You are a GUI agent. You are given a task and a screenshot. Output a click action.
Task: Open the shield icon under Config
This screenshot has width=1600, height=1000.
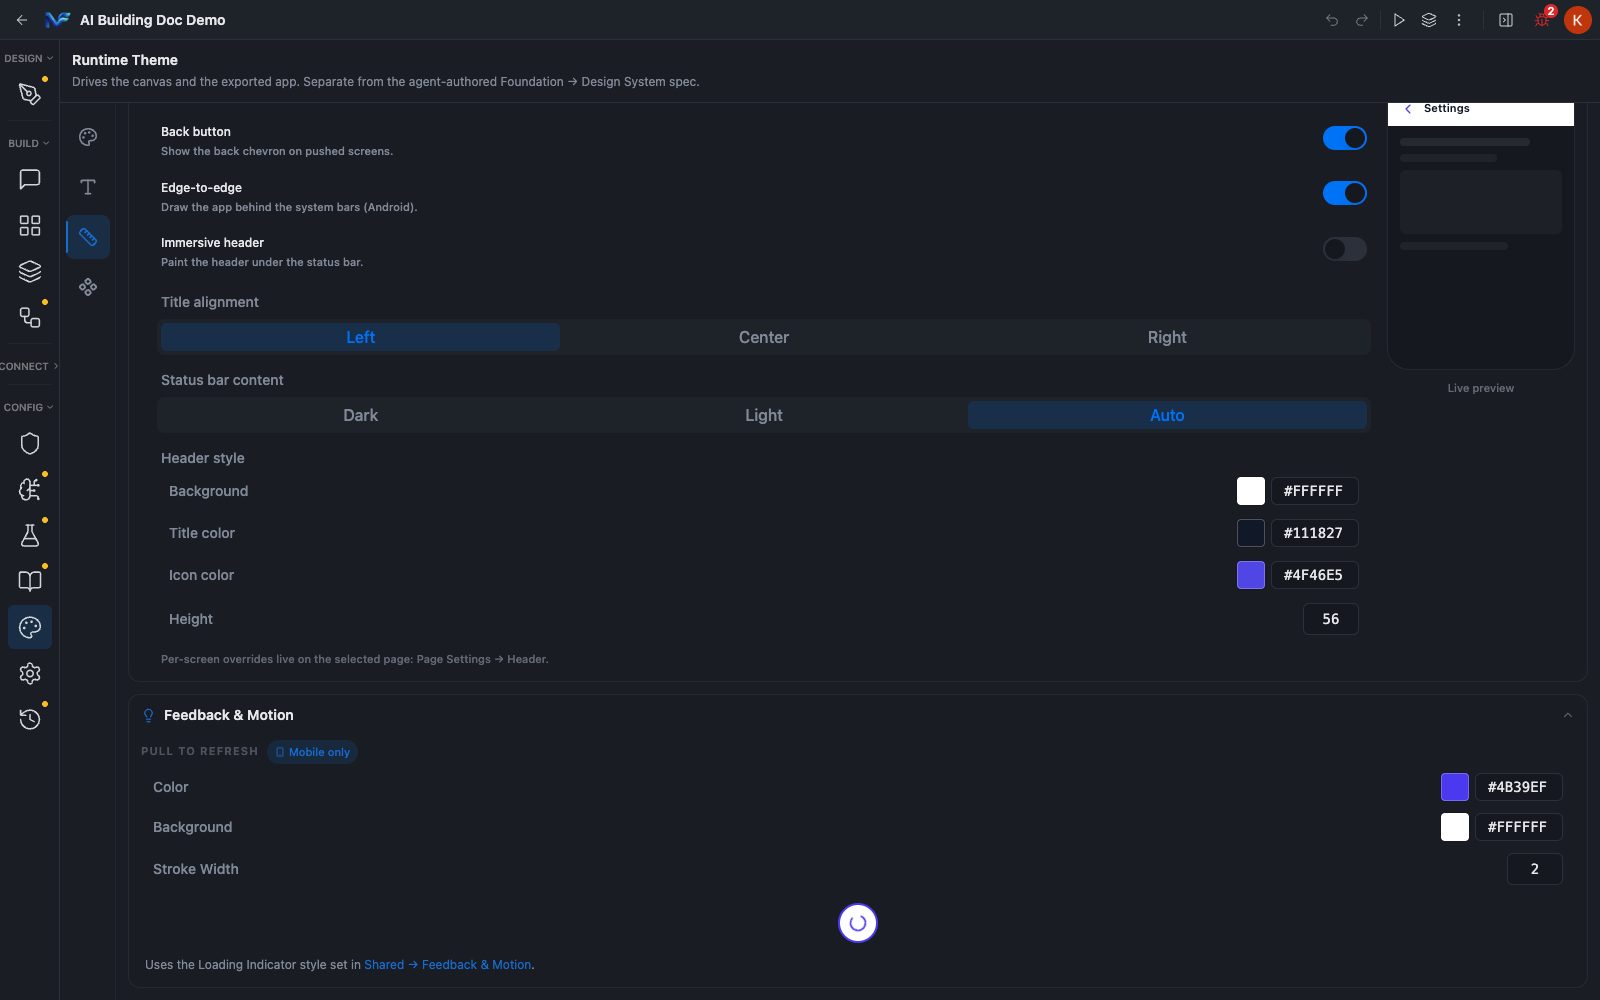[x=30, y=443]
